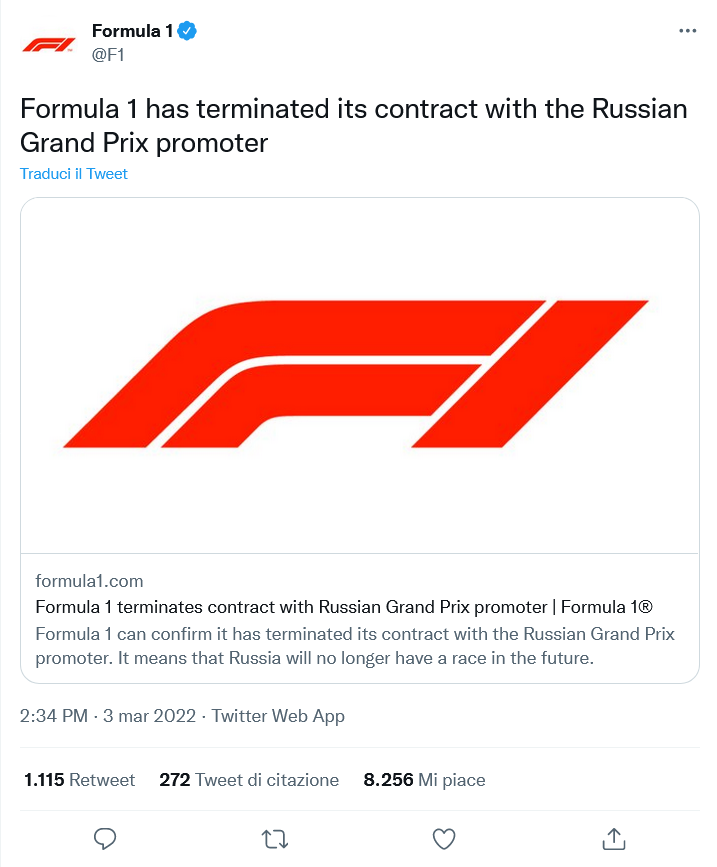Screen dimensions: 717x867
Task: Like the tweet with the heart icon
Action: click(444, 838)
